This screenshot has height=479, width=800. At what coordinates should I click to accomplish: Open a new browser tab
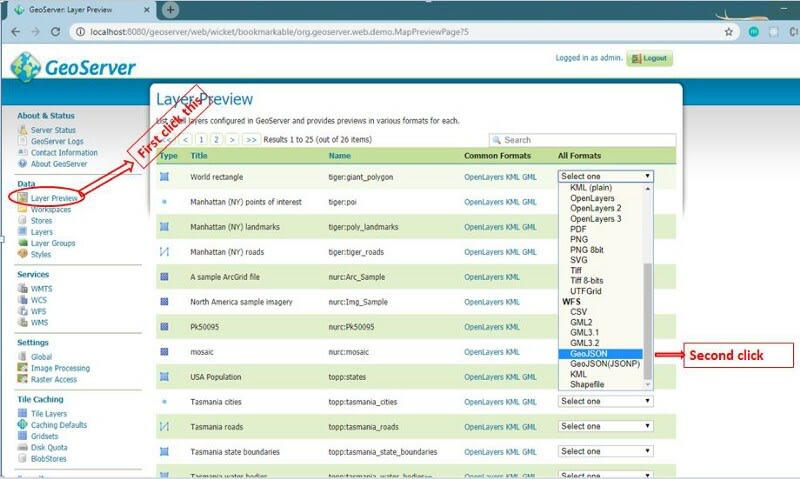click(170, 10)
